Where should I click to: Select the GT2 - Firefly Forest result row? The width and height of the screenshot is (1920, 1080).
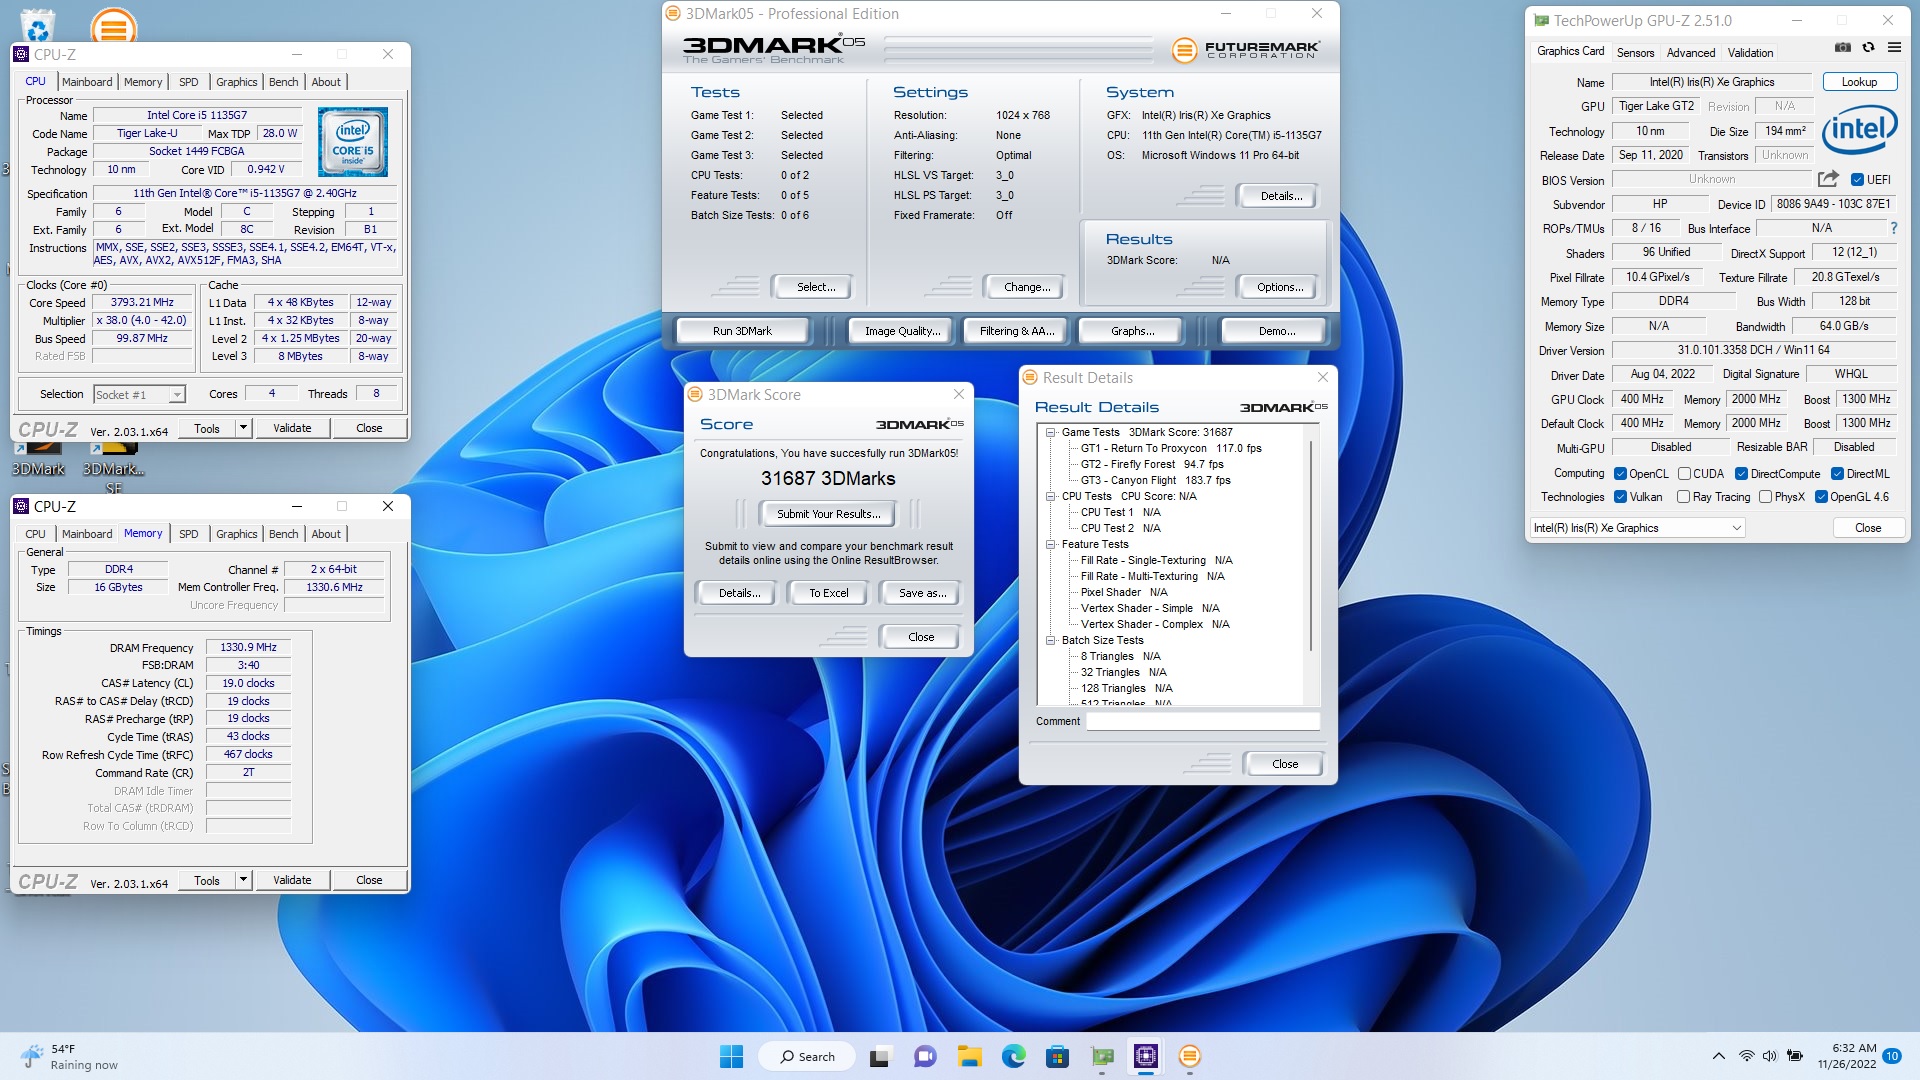click(x=1152, y=465)
